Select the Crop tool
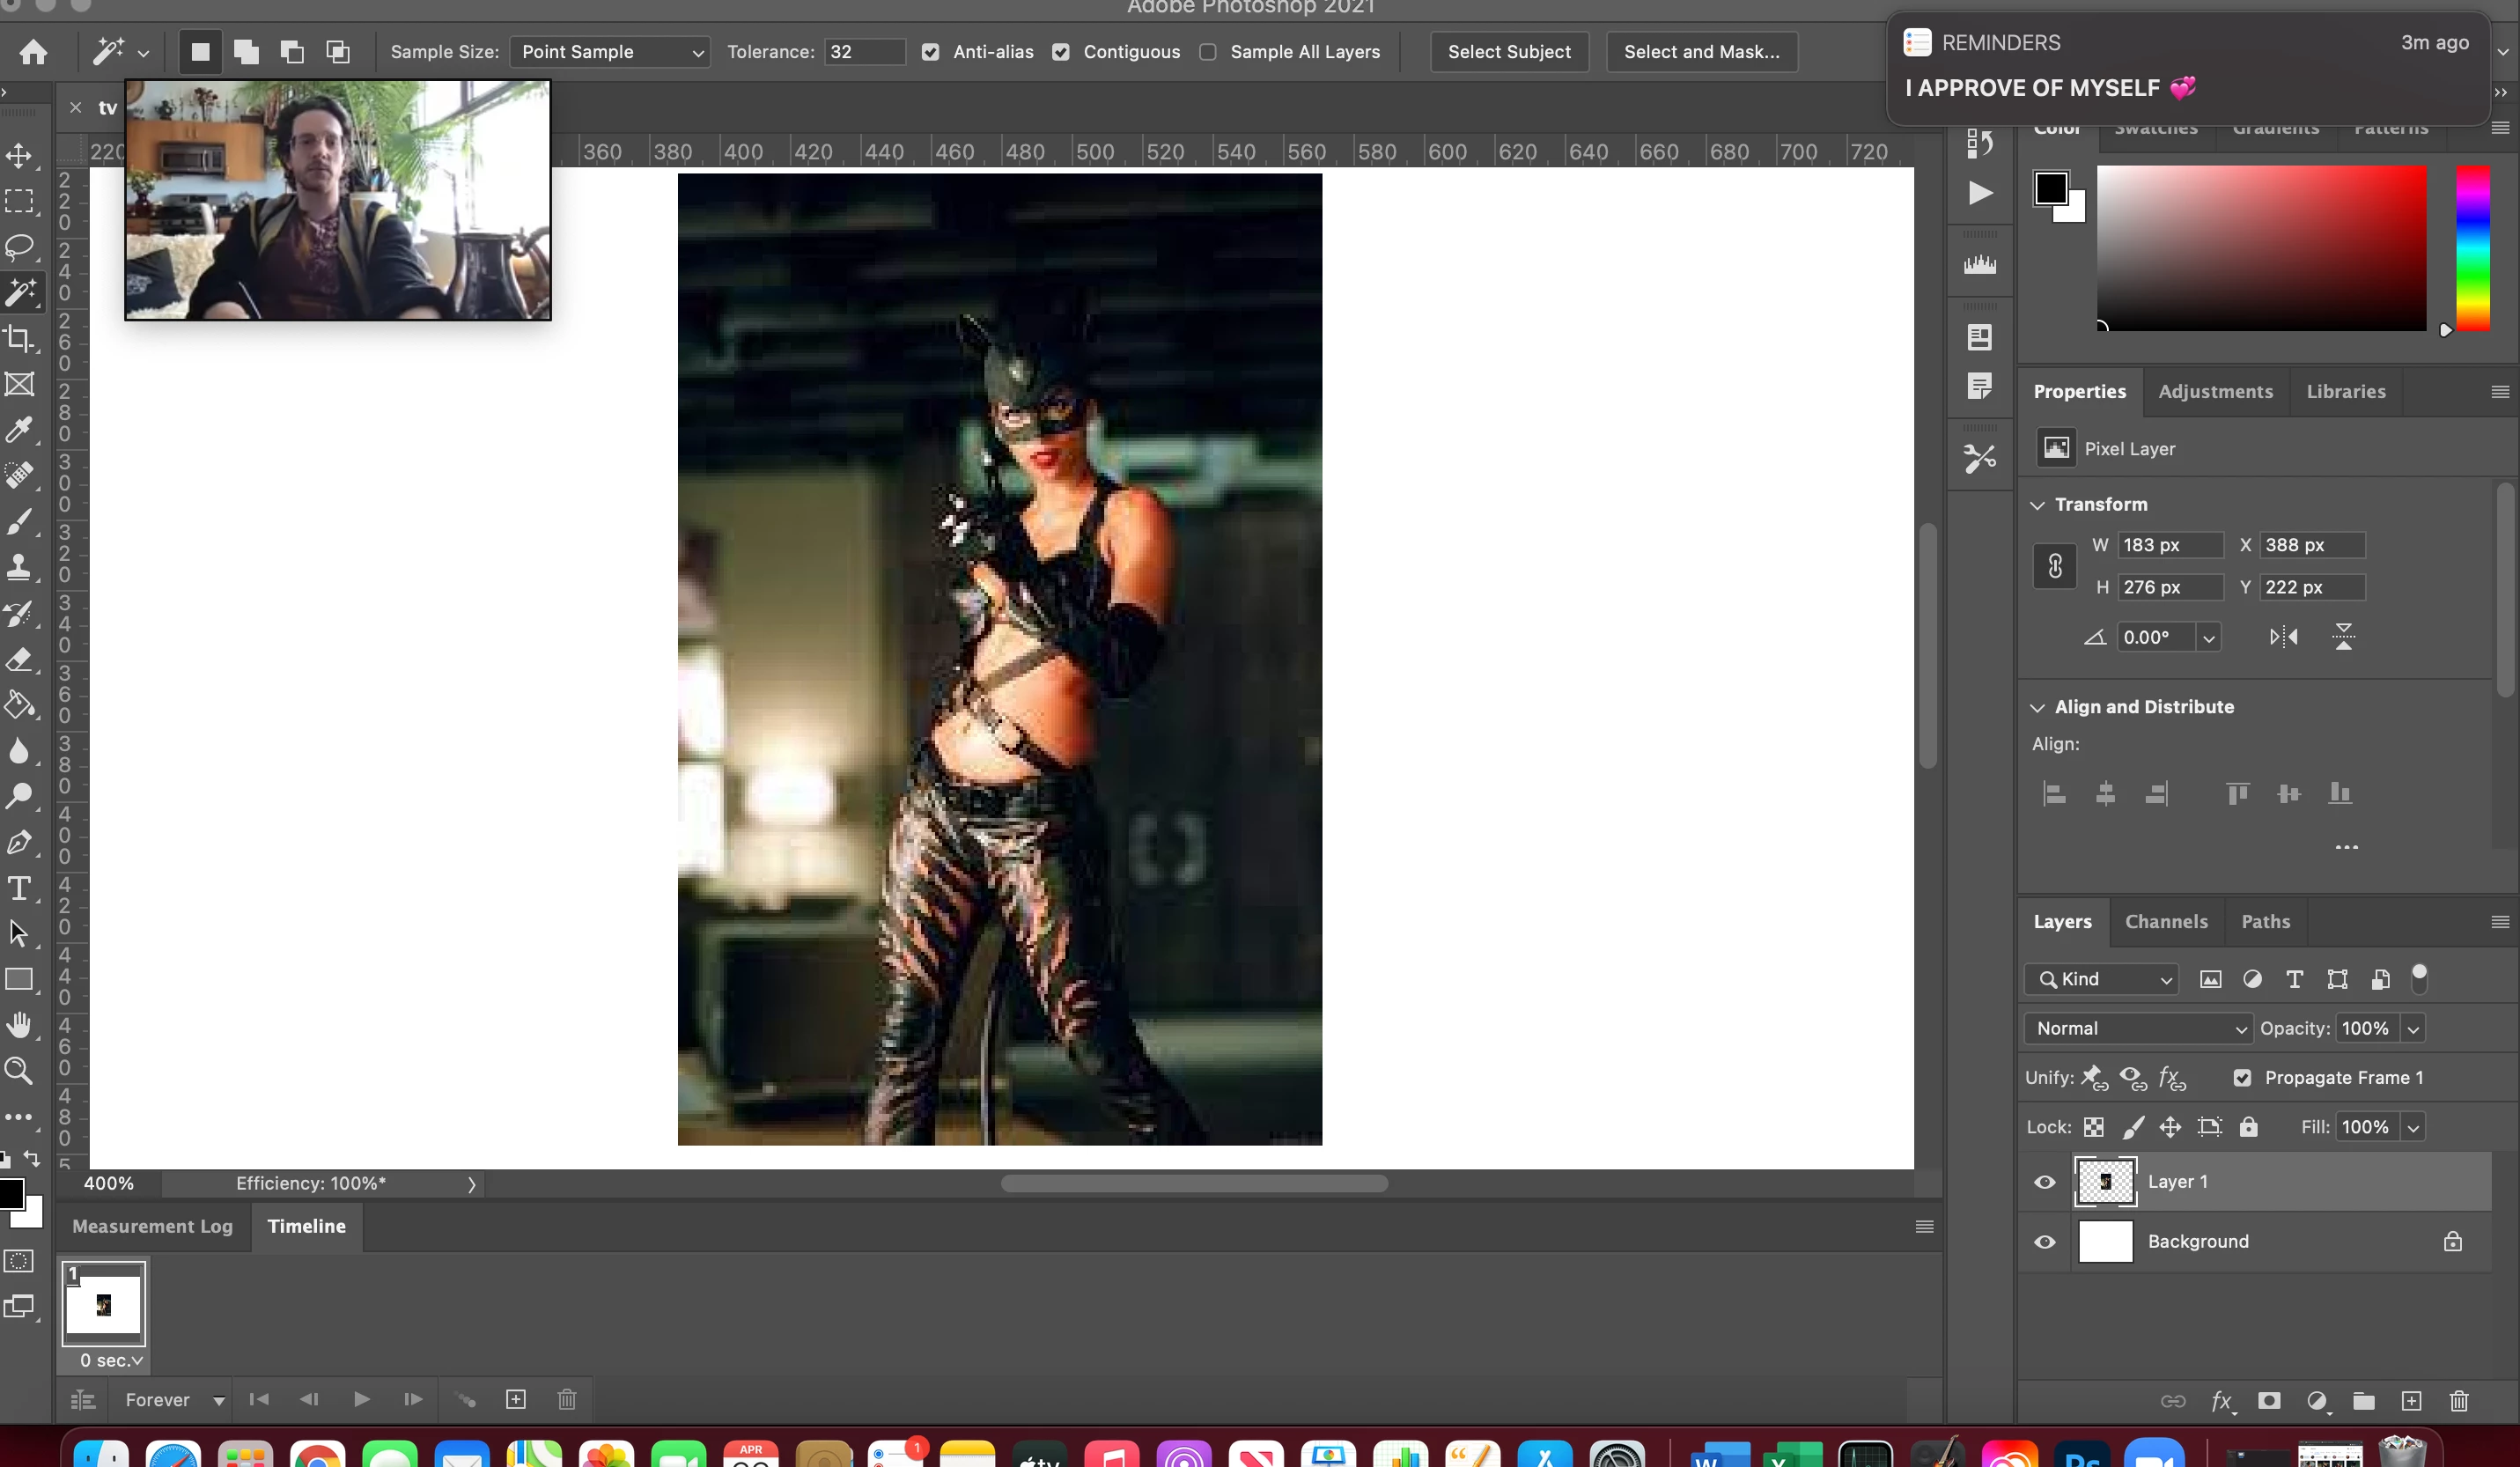 click(x=19, y=338)
